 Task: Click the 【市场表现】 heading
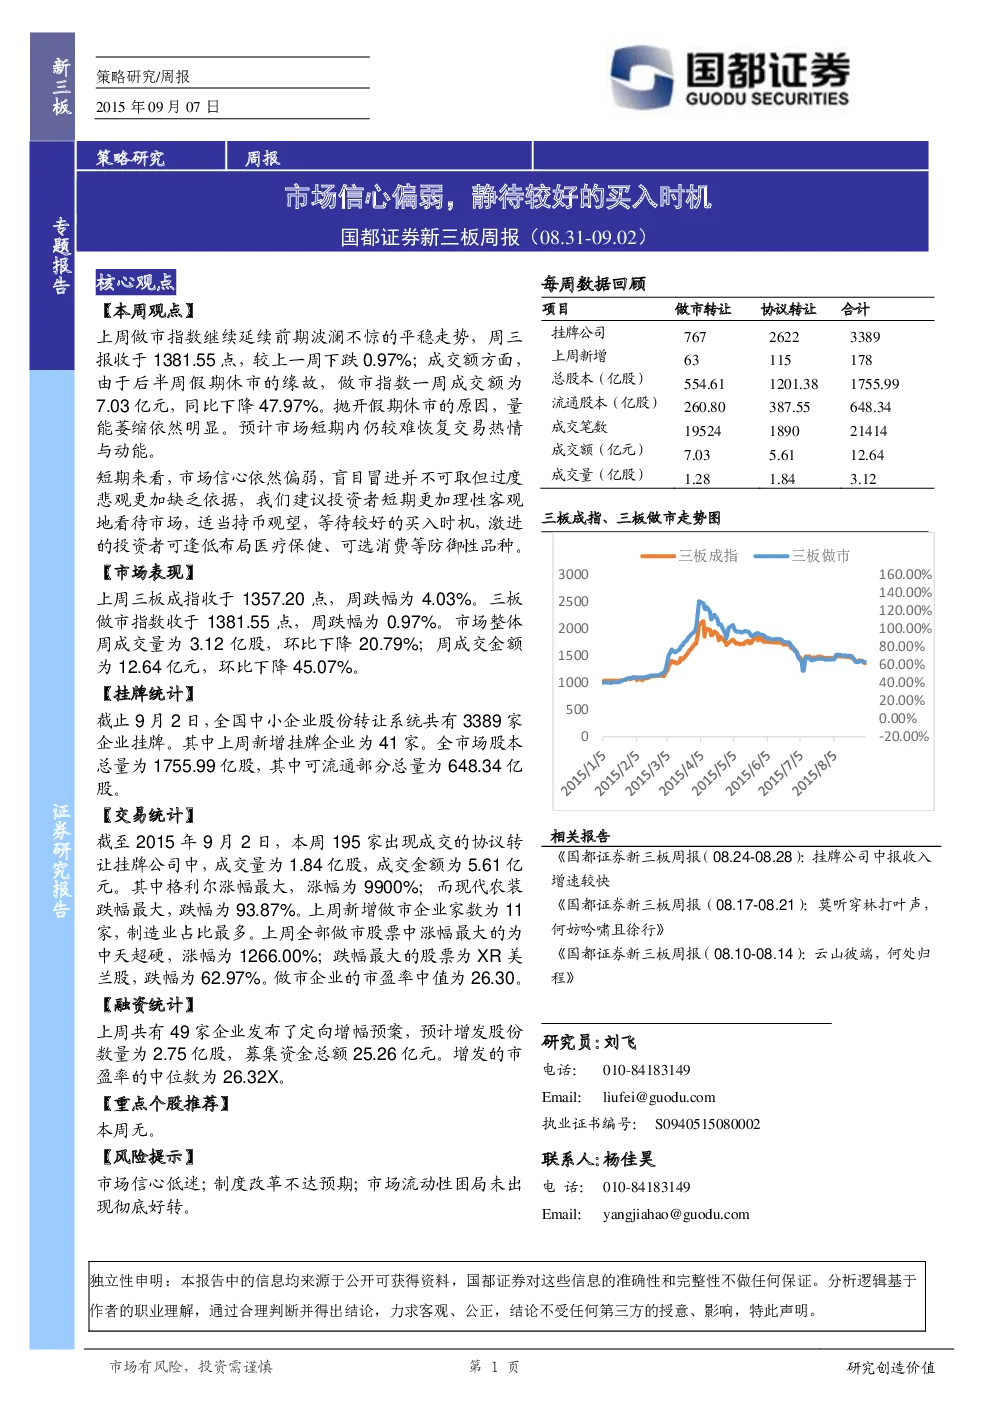point(148,572)
